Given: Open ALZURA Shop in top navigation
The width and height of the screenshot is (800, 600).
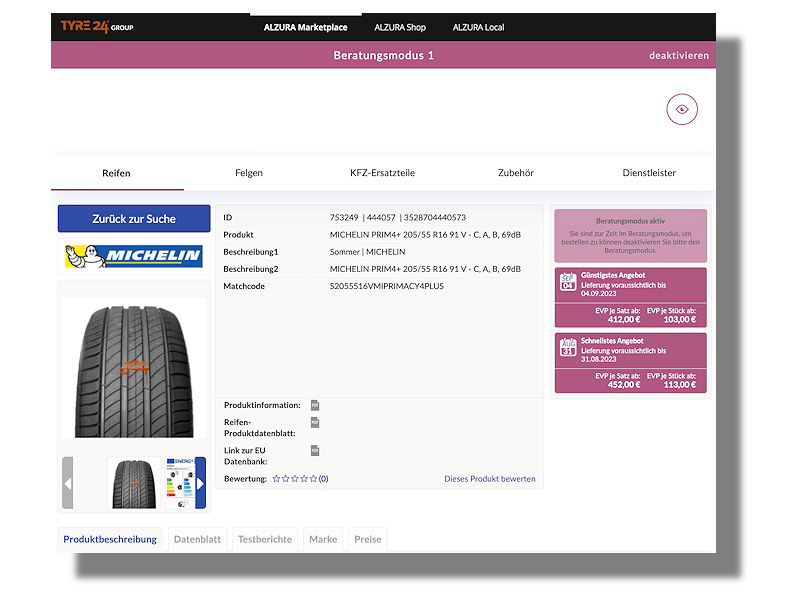Looking at the screenshot, I should click(x=400, y=27).
